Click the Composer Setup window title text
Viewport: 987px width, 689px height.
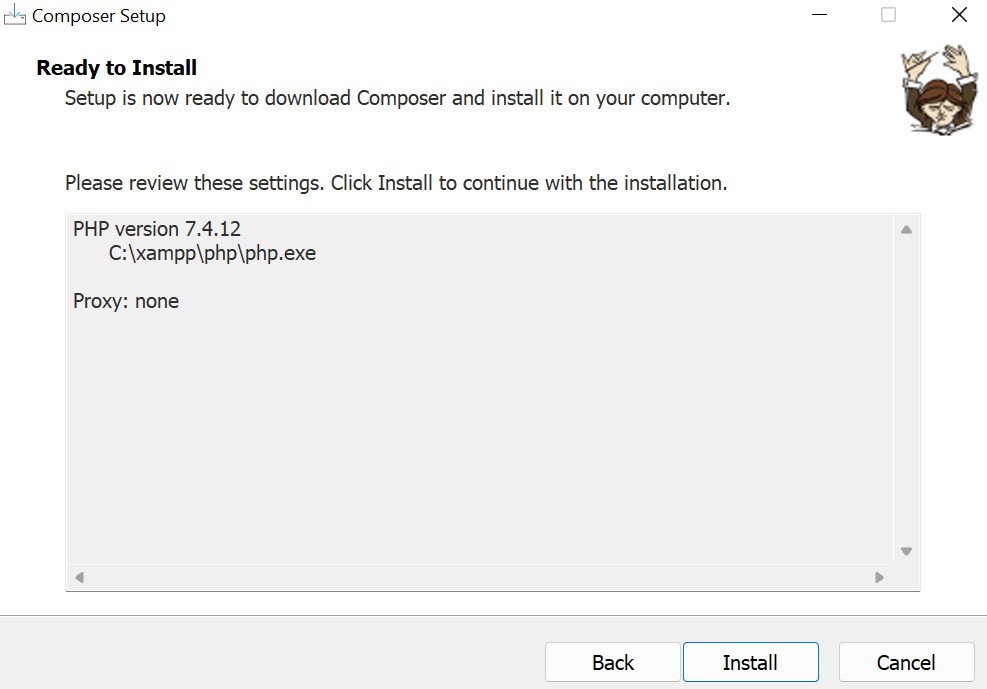99,16
